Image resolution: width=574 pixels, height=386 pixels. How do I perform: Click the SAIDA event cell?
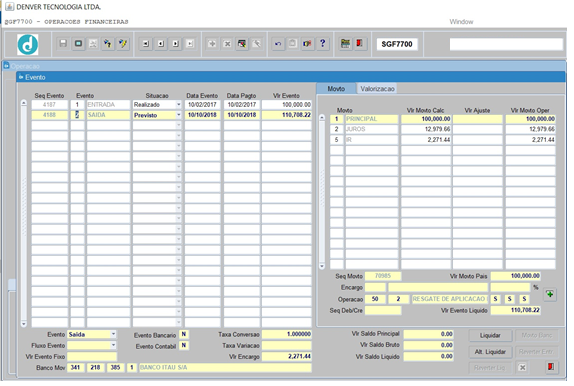(x=108, y=115)
